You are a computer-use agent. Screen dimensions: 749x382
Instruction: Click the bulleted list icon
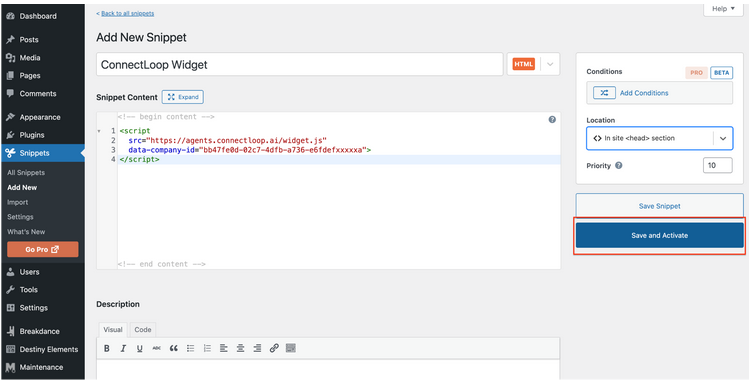click(x=190, y=349)
